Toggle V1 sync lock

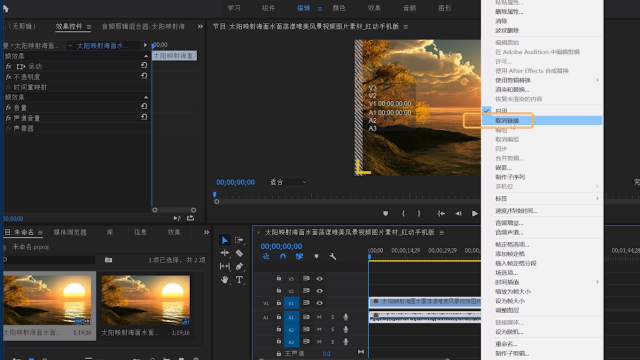306,303
